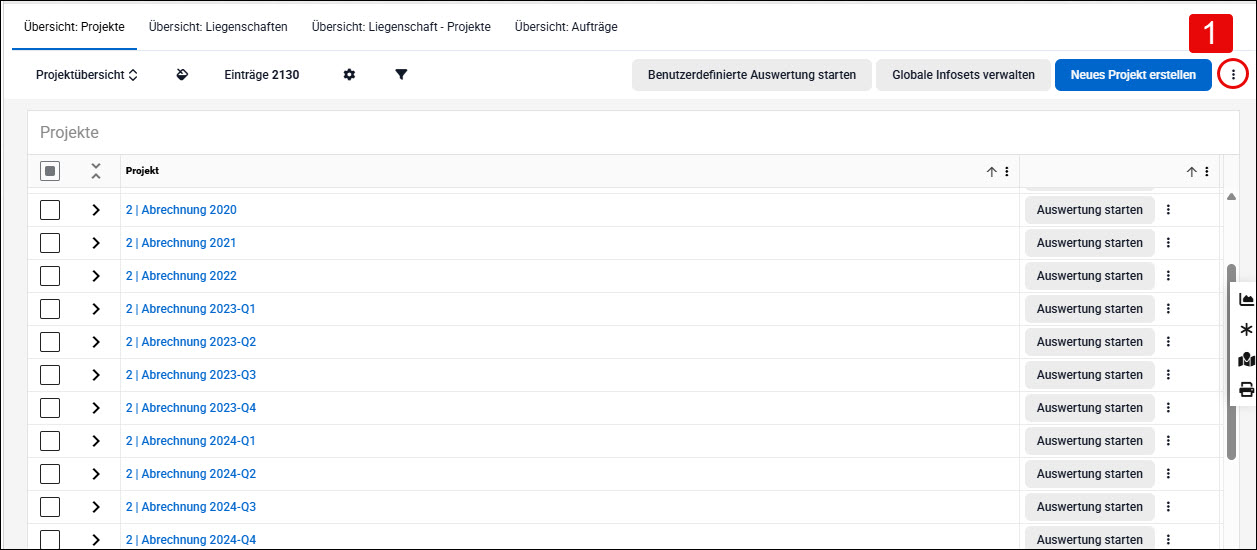The width and height of the screenshot is (1257, 550).
Task: Click Globale Infosets verwalten button
Action: (x=964, y=75)
